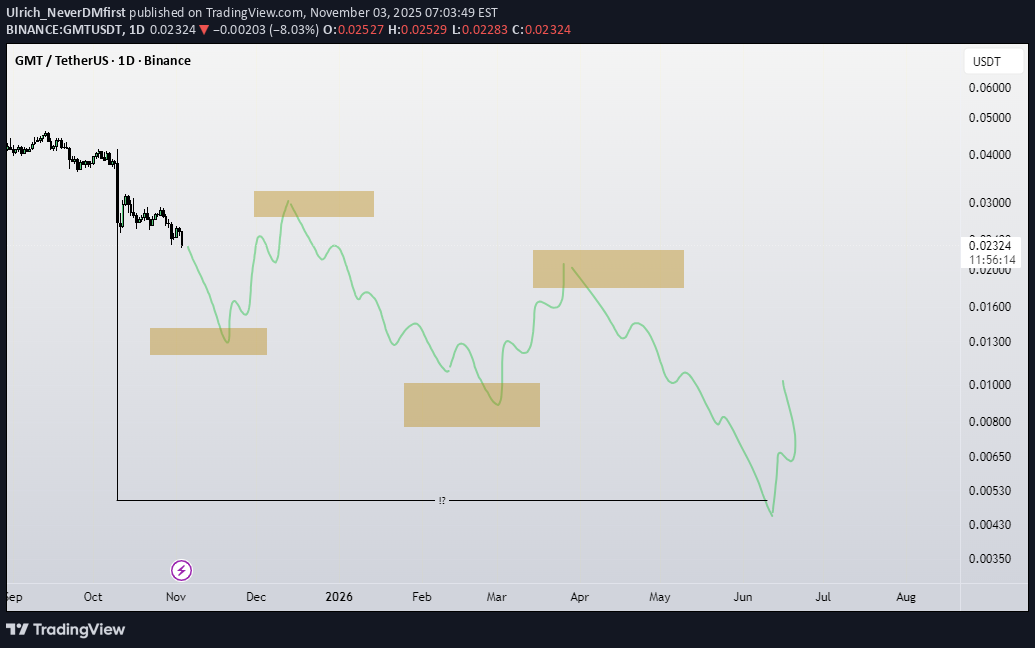Click the 0.00350 label on the price axis
Image resolution: width=1035 pixels, height=648 pixels.
[x=989, y=559]
